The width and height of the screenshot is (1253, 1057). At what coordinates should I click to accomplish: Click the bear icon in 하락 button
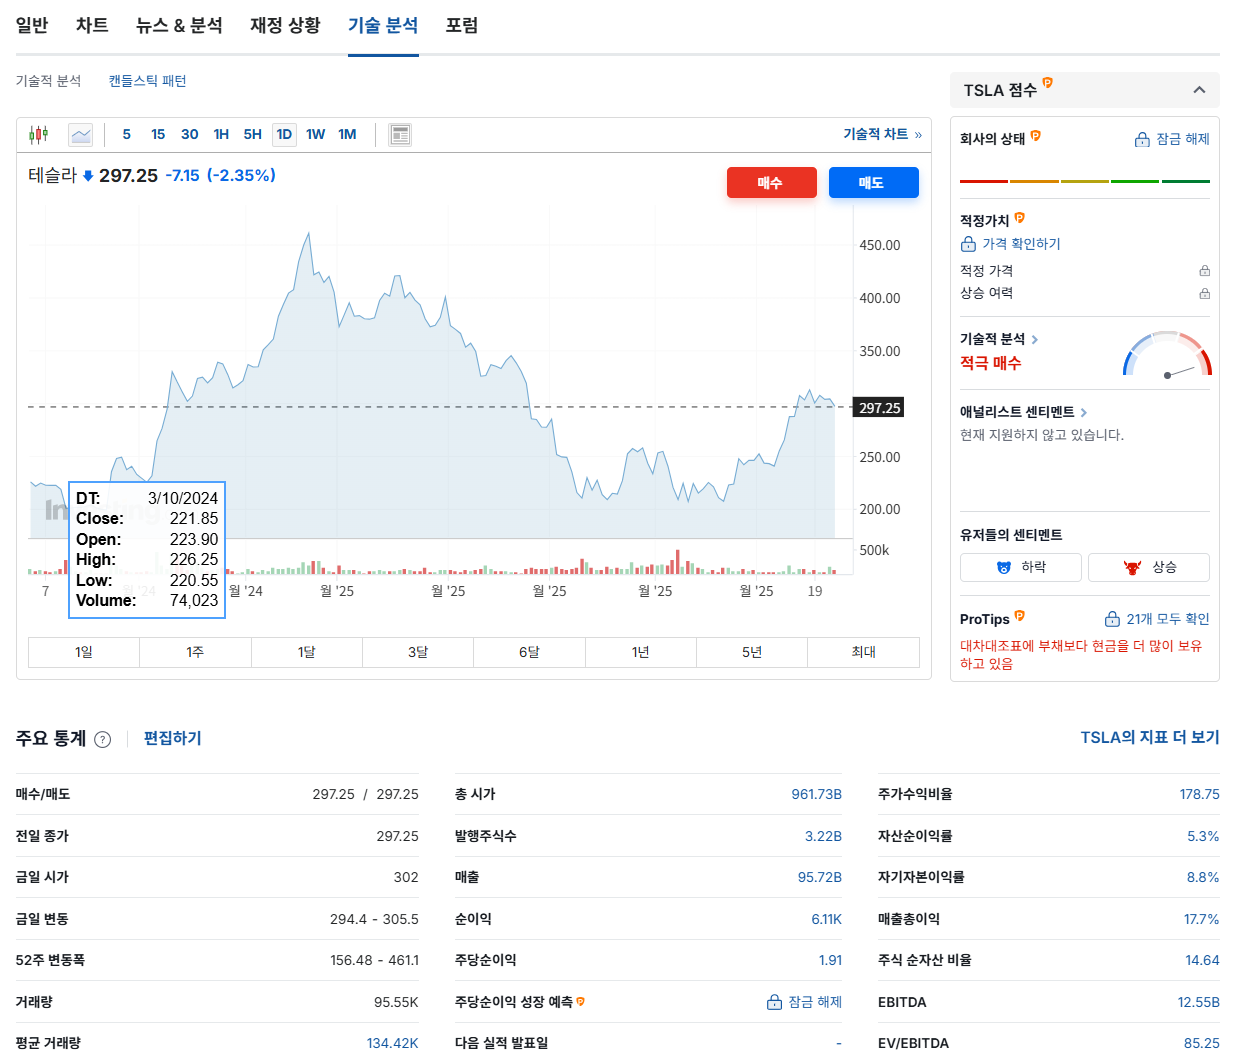pyautogui.click(x=1005, y=566)
